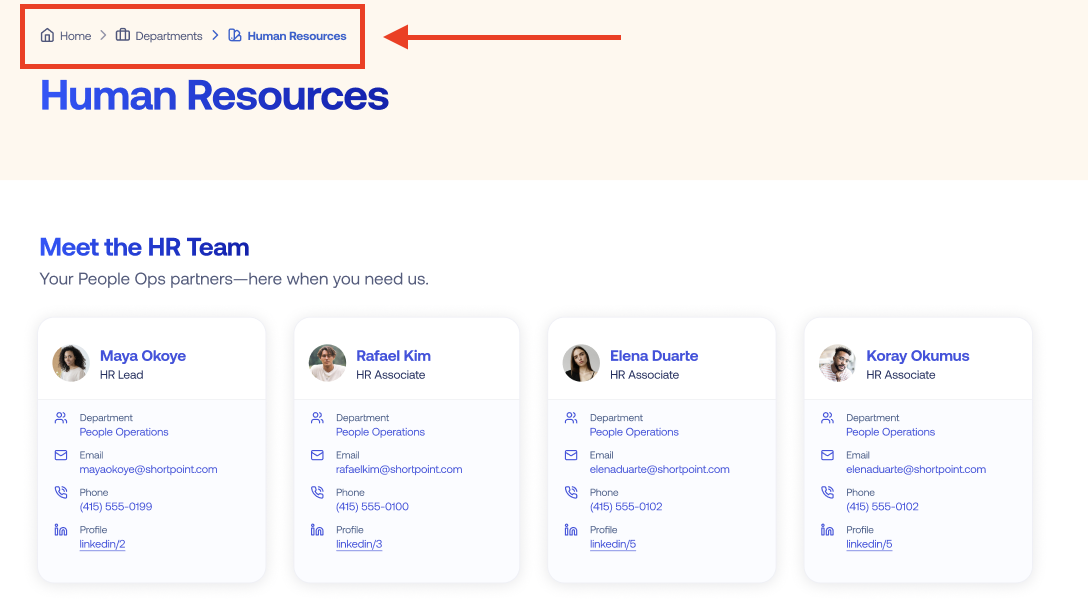
Task: Click Elena Duarte's profile photo
Action: 581,363
